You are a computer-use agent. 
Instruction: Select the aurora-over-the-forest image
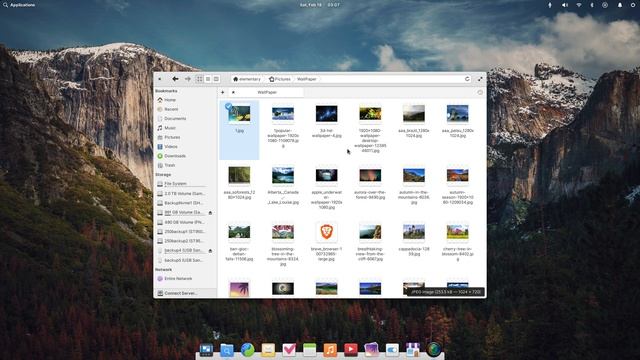(370, 176)
